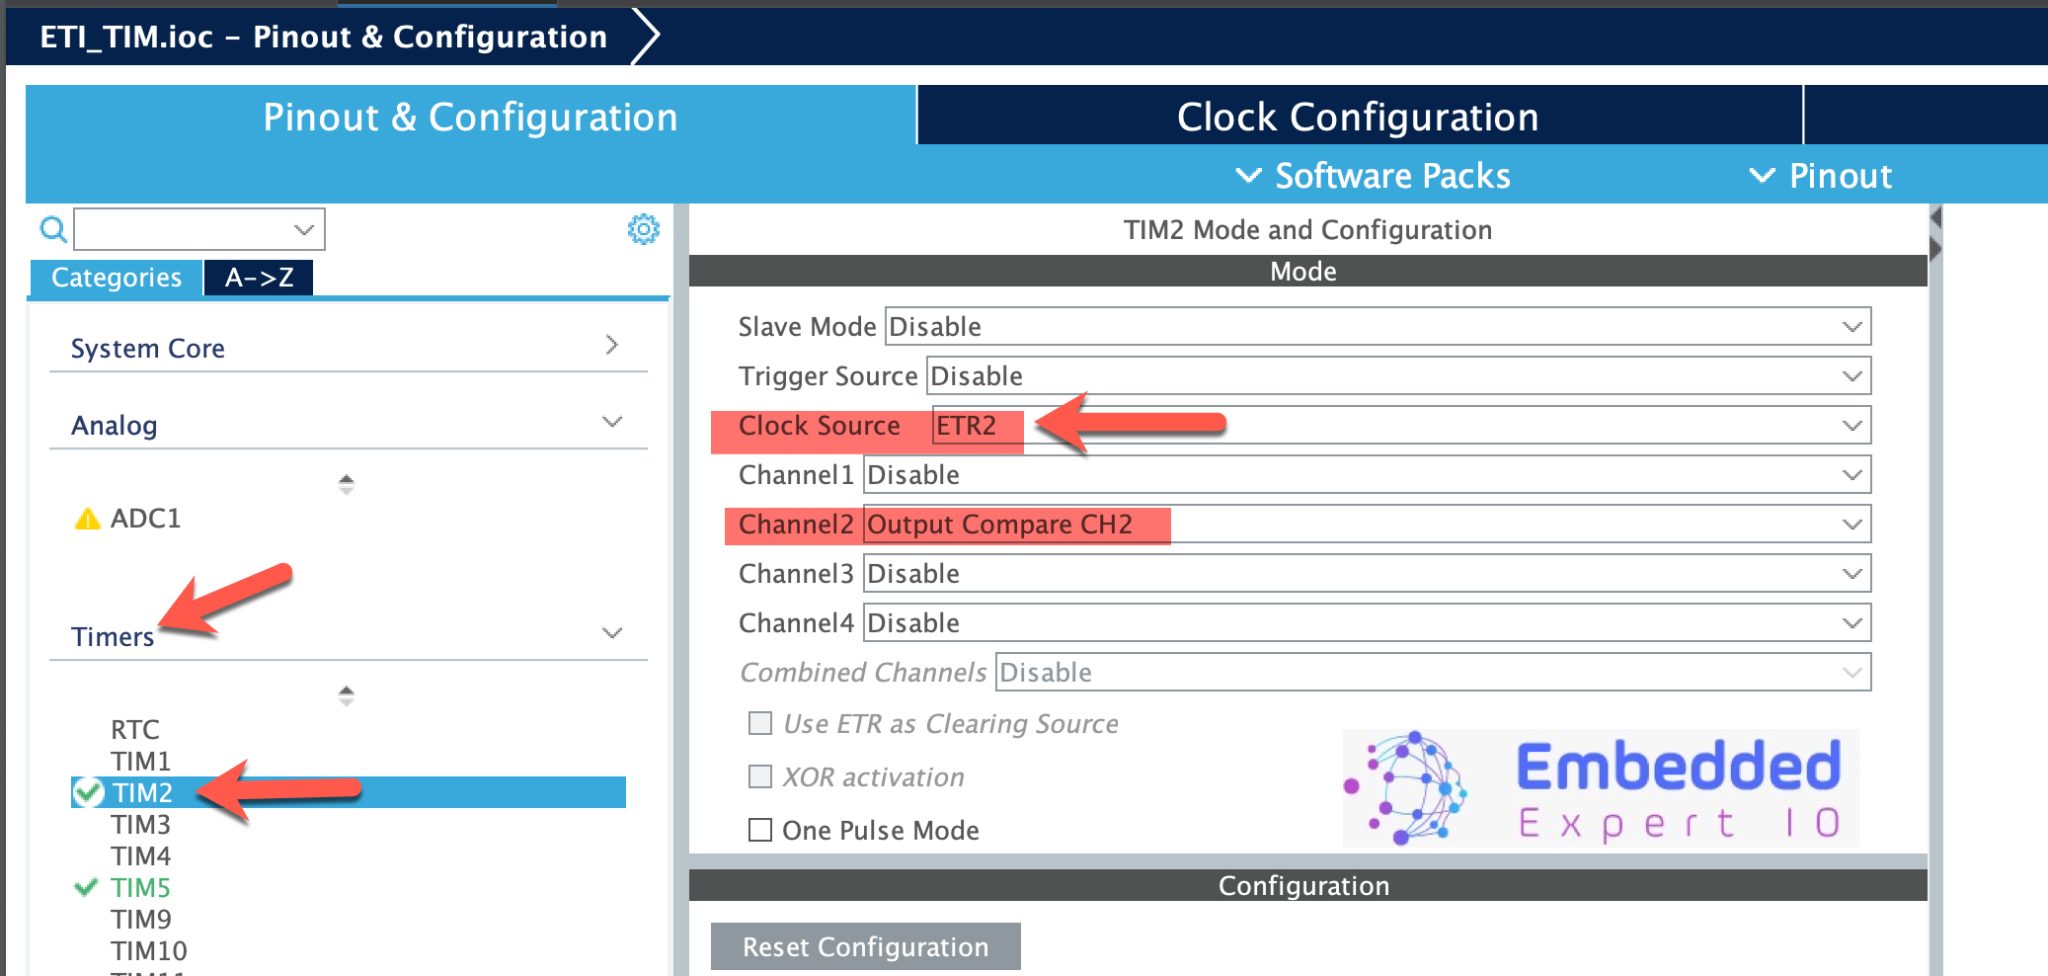The height and width of the screenshot is (976, 2048).
Task: Click the up/down scroll arrows above Timers
Action: 346,486
